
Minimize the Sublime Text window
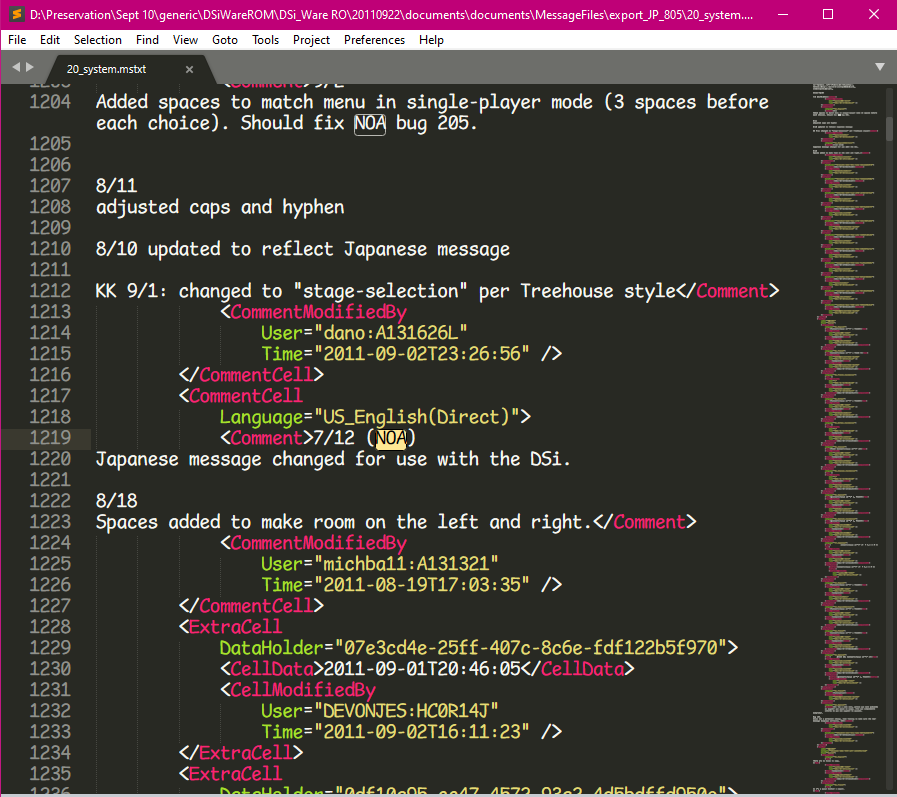(x=783, y=14)
